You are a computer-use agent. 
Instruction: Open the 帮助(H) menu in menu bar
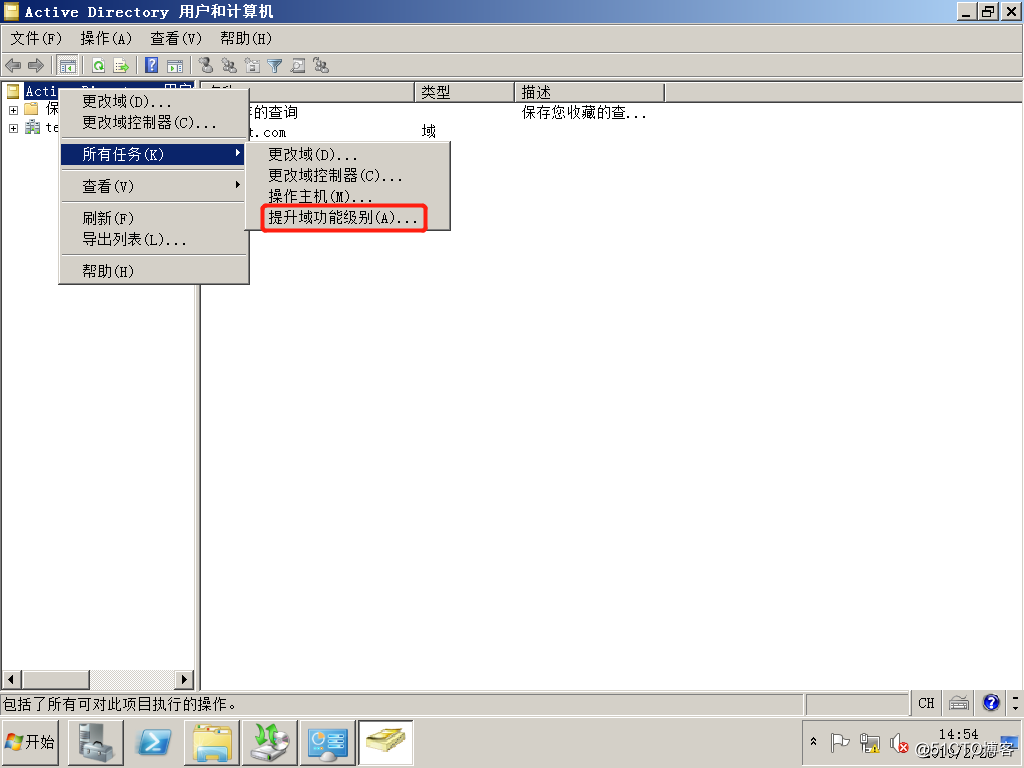[x=246, y=39]
